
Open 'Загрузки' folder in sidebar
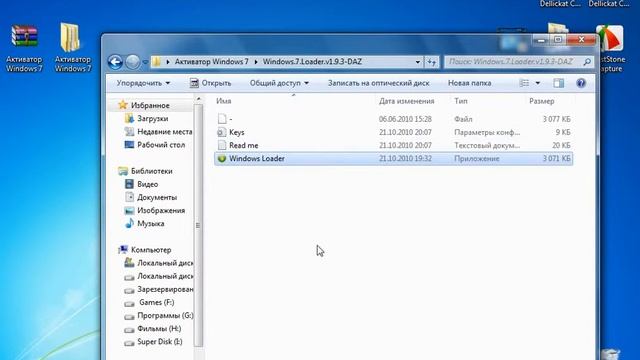coord(153,118)
